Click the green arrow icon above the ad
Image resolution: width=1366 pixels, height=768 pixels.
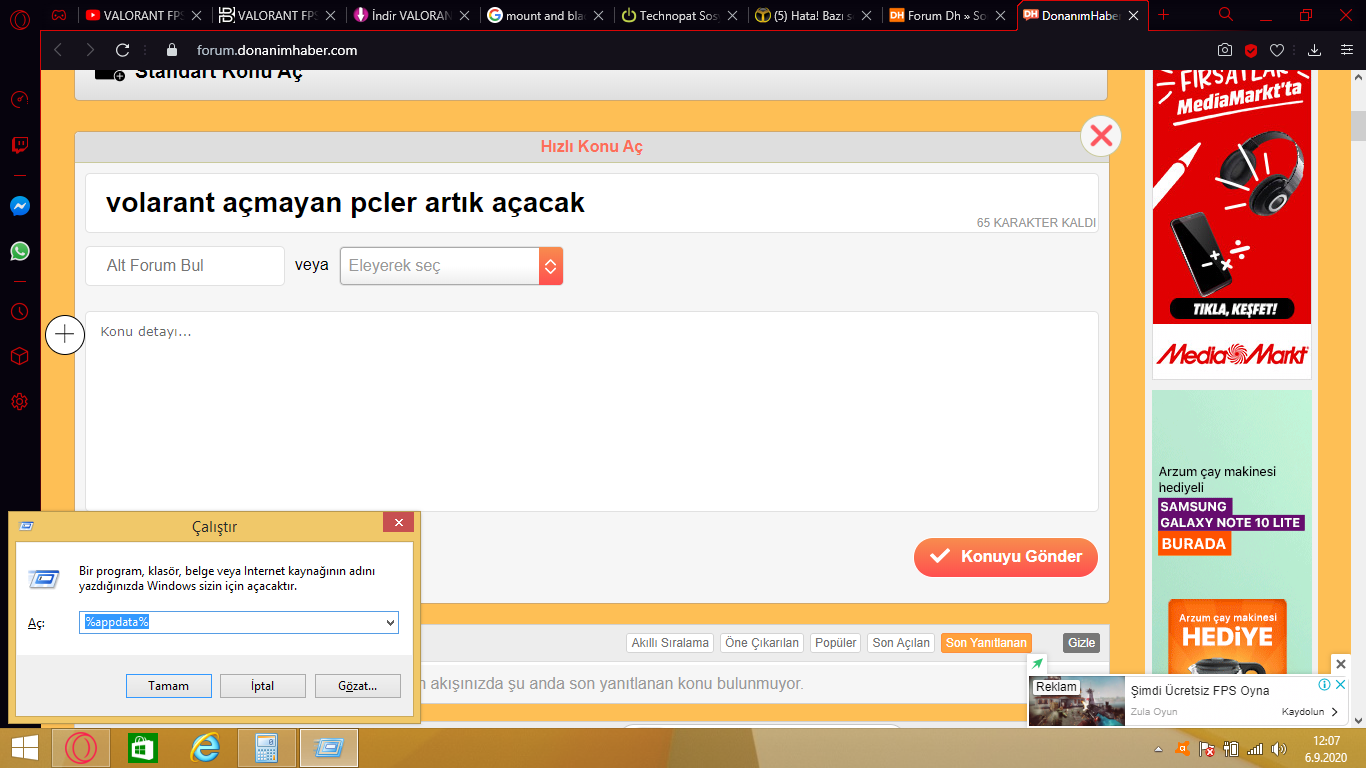tap(1038, 664)
